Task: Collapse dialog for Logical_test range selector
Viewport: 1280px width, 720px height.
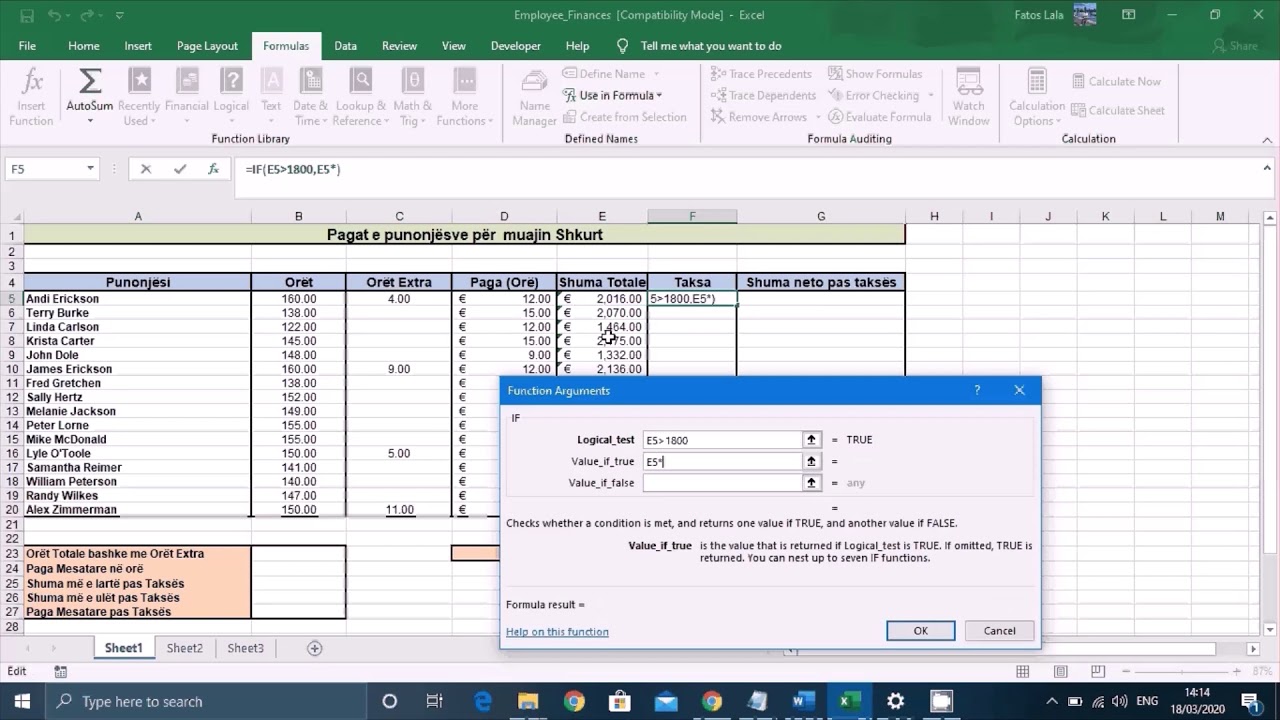Action: (811, 440)
